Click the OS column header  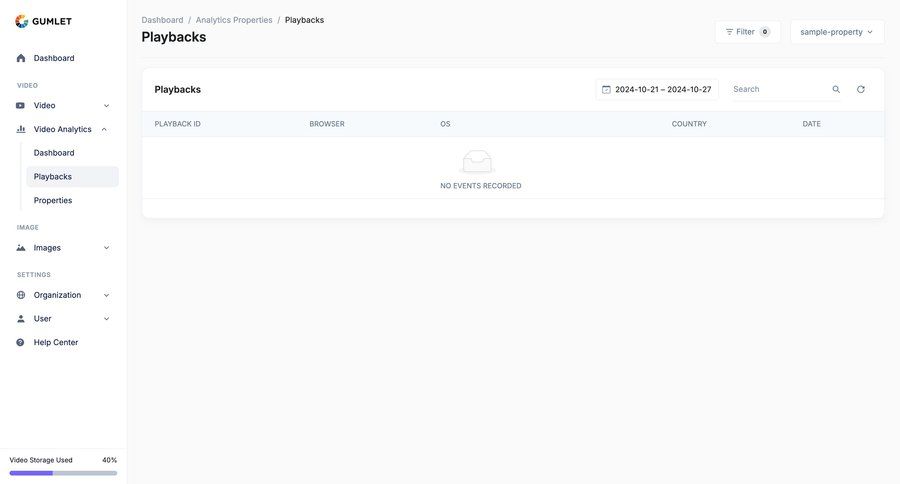445,124
